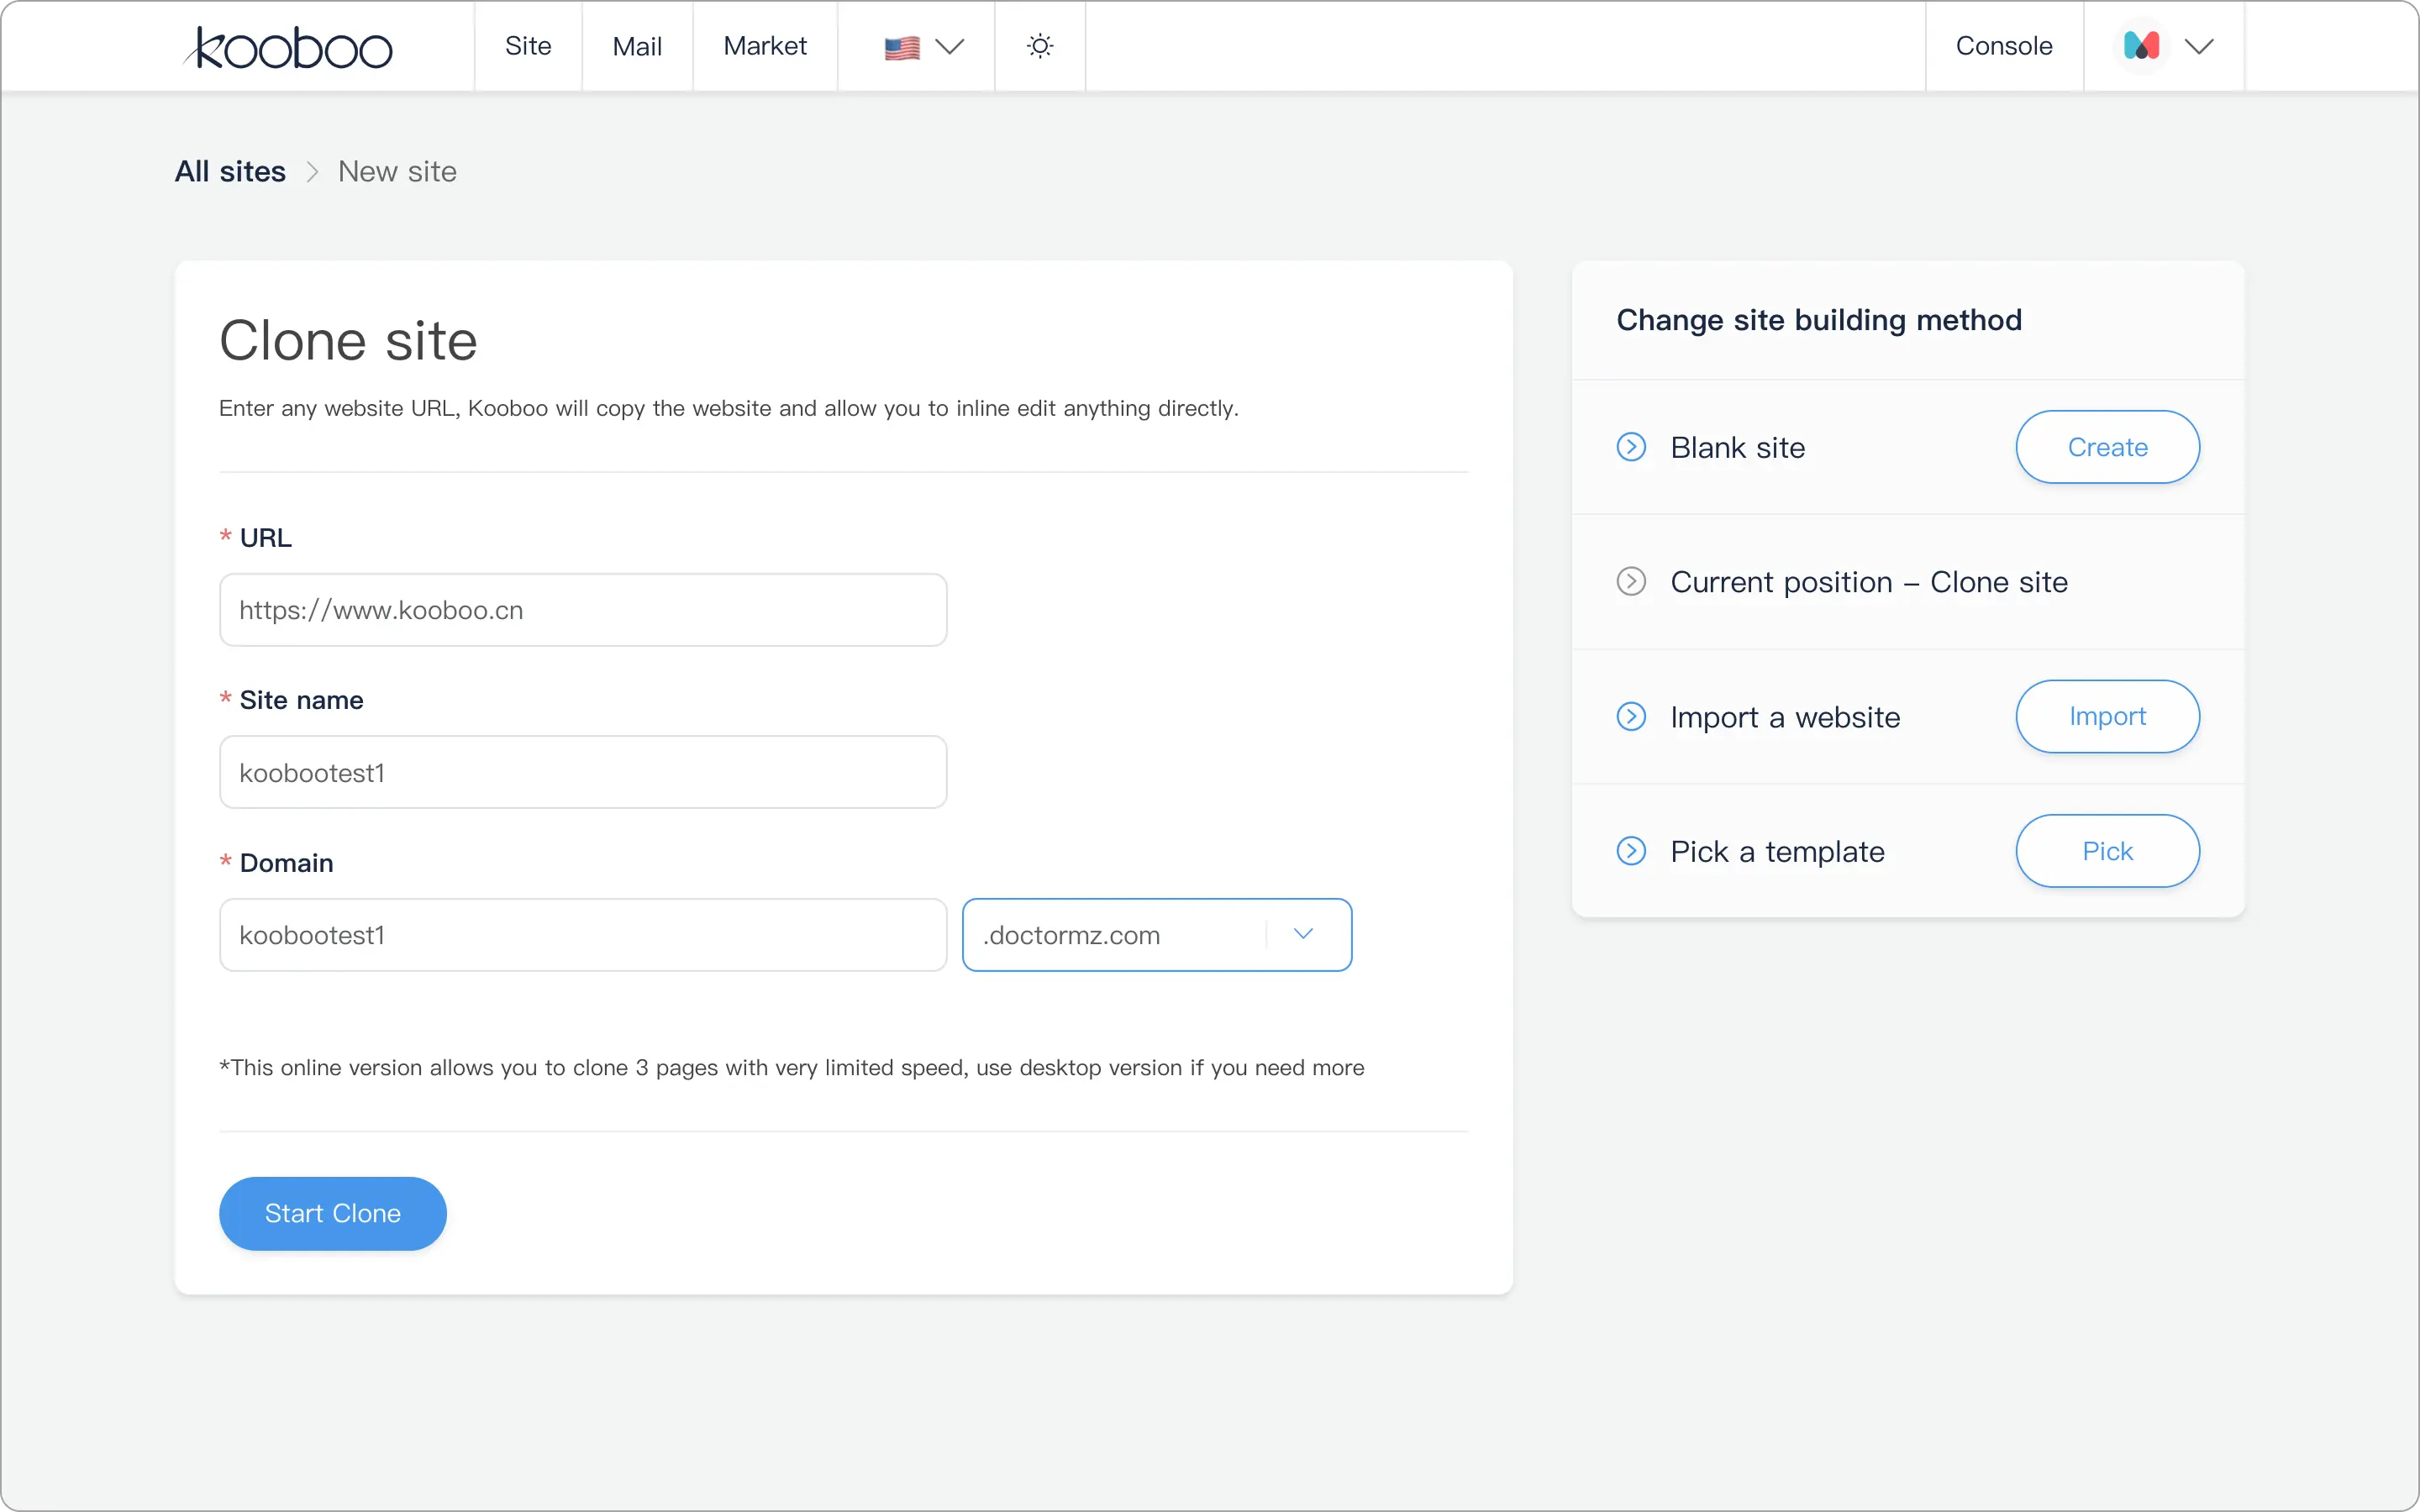Click the arrow icon beside Current position – Clone site
Screen dimensions: 2420x1512
[x=1631, y=581]
